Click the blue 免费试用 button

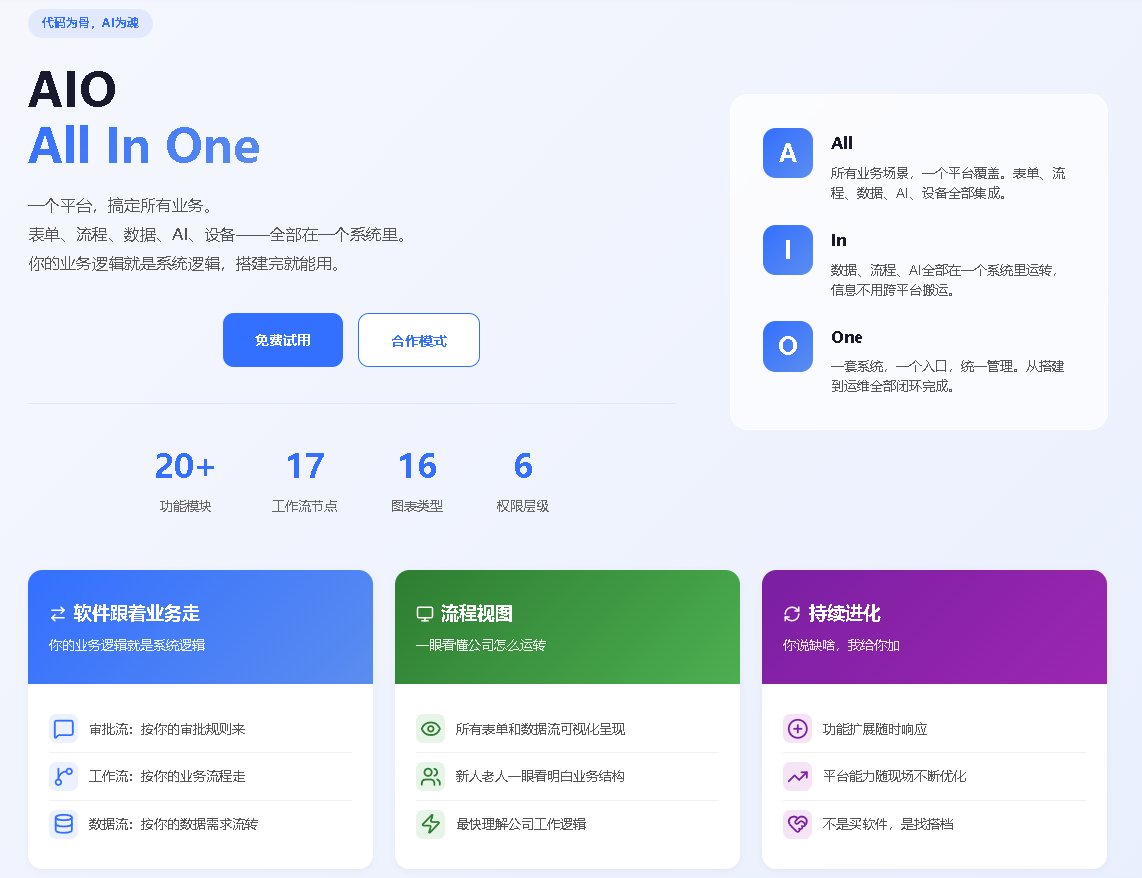point(283,340)
